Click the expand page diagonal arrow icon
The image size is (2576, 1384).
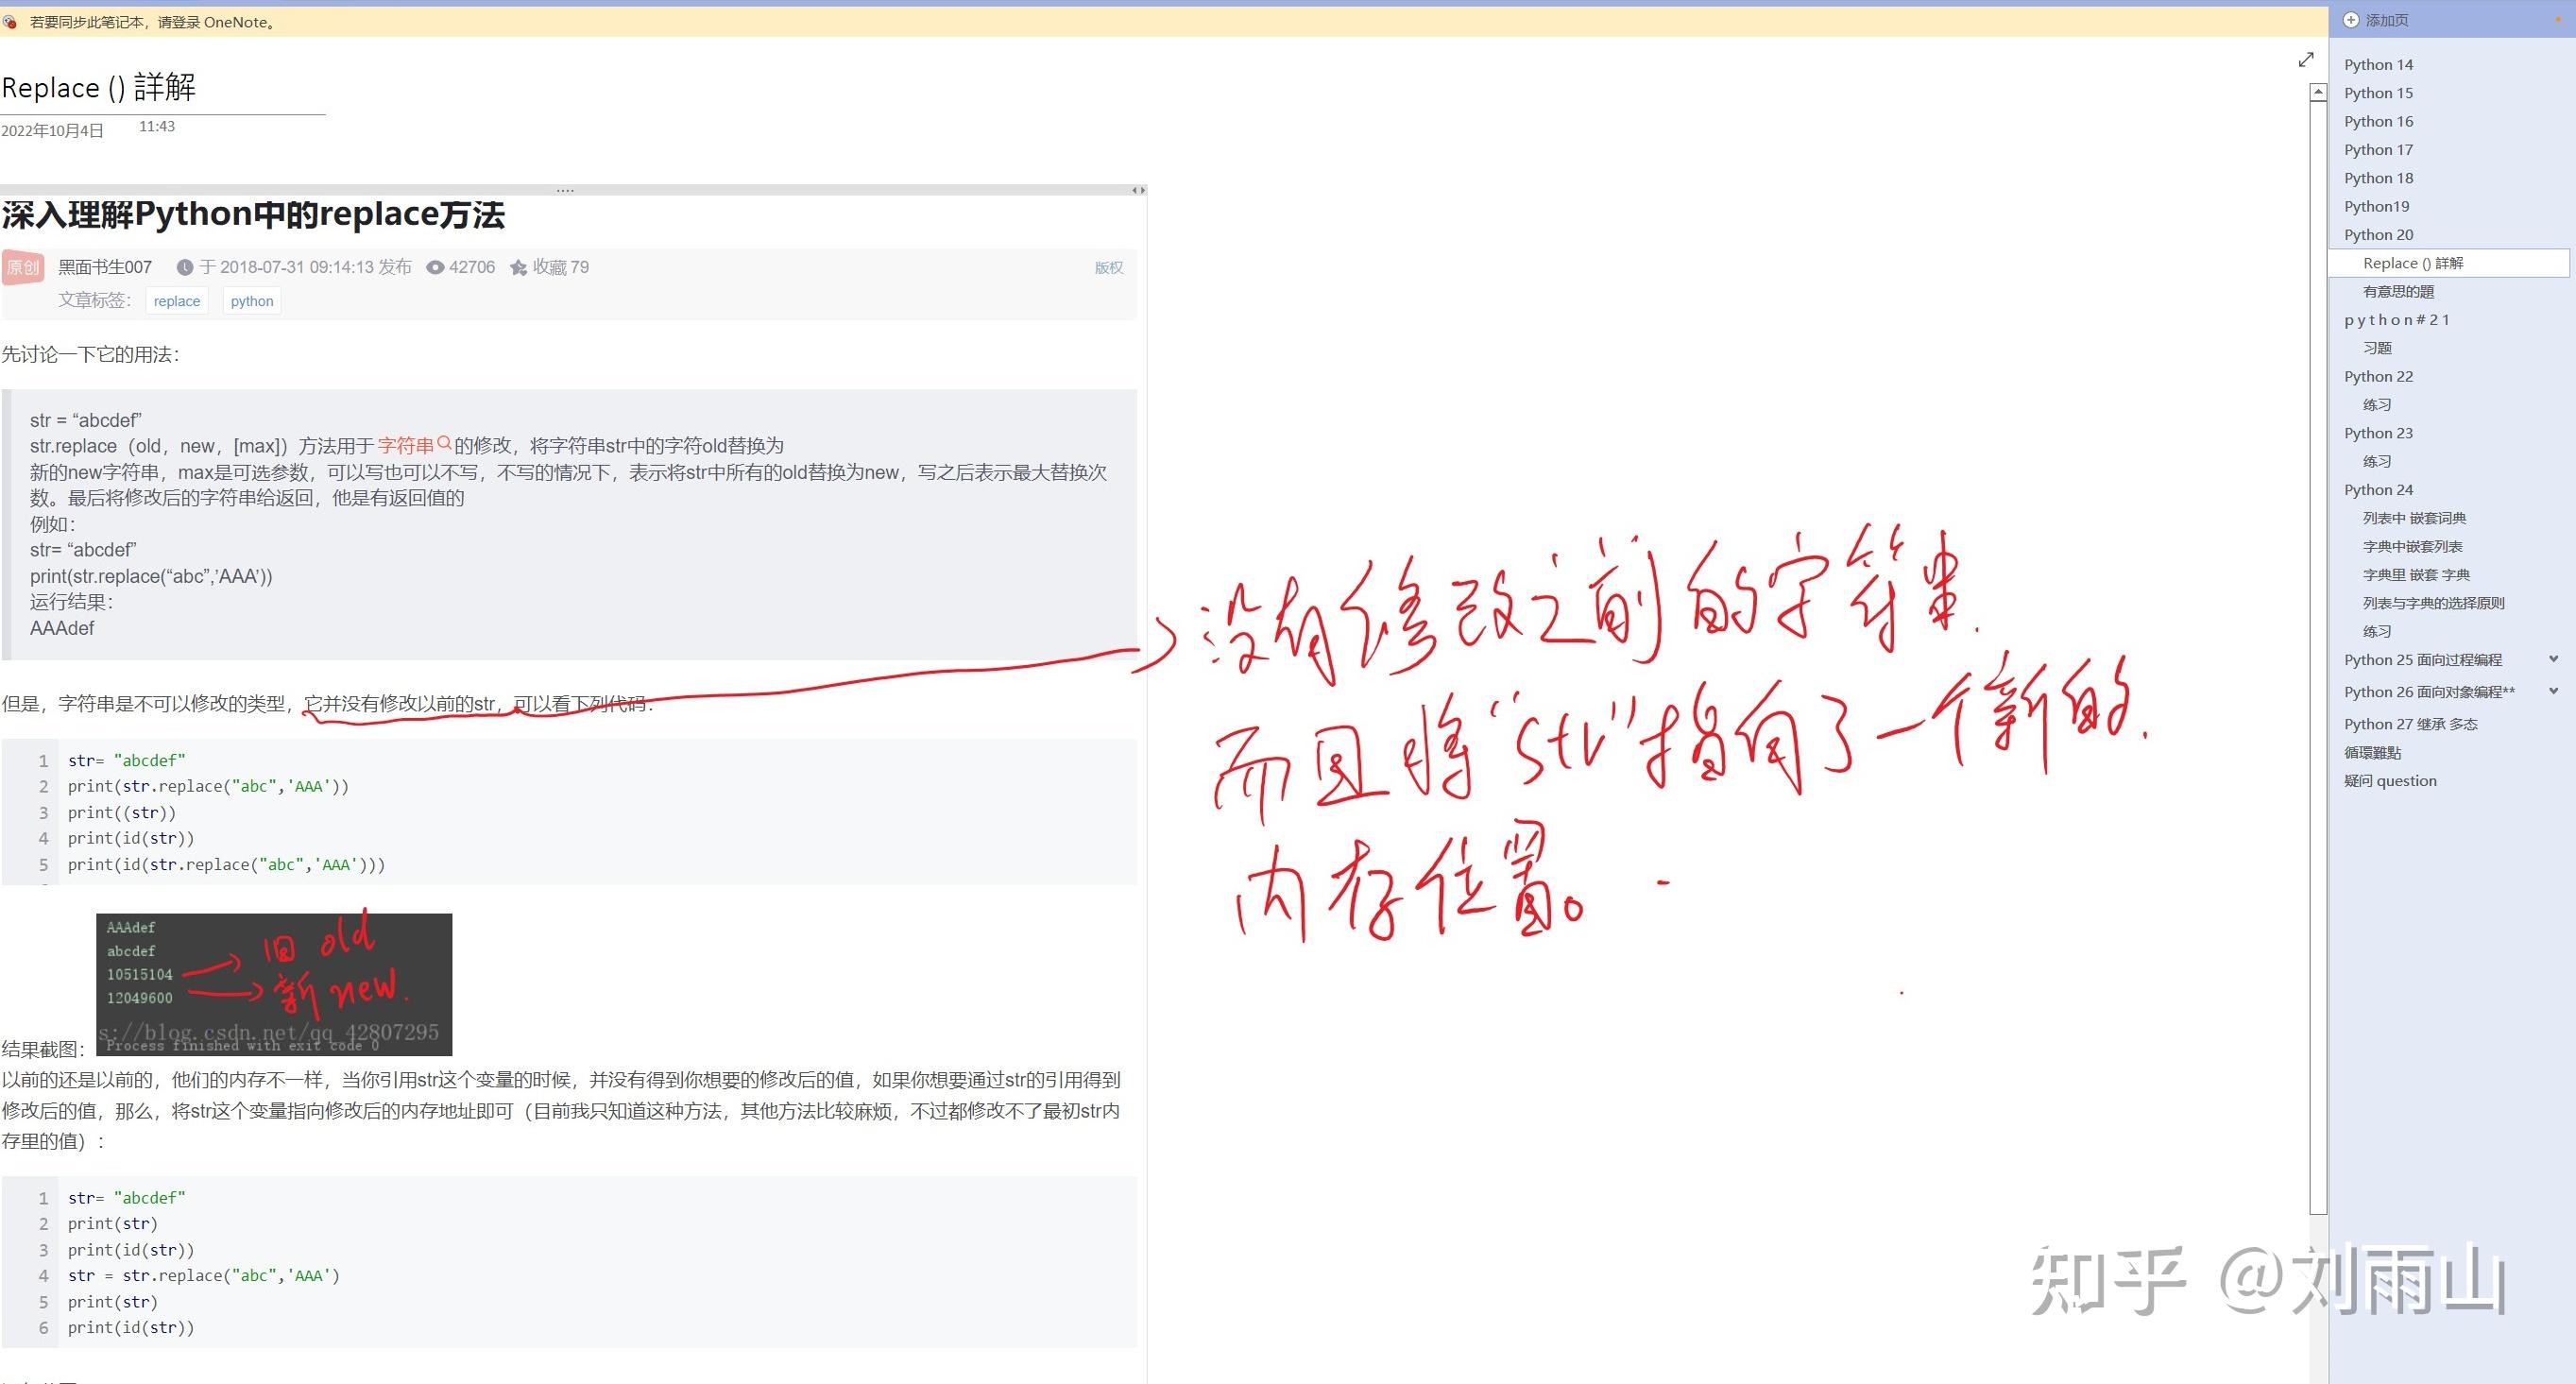(2306, 60)
